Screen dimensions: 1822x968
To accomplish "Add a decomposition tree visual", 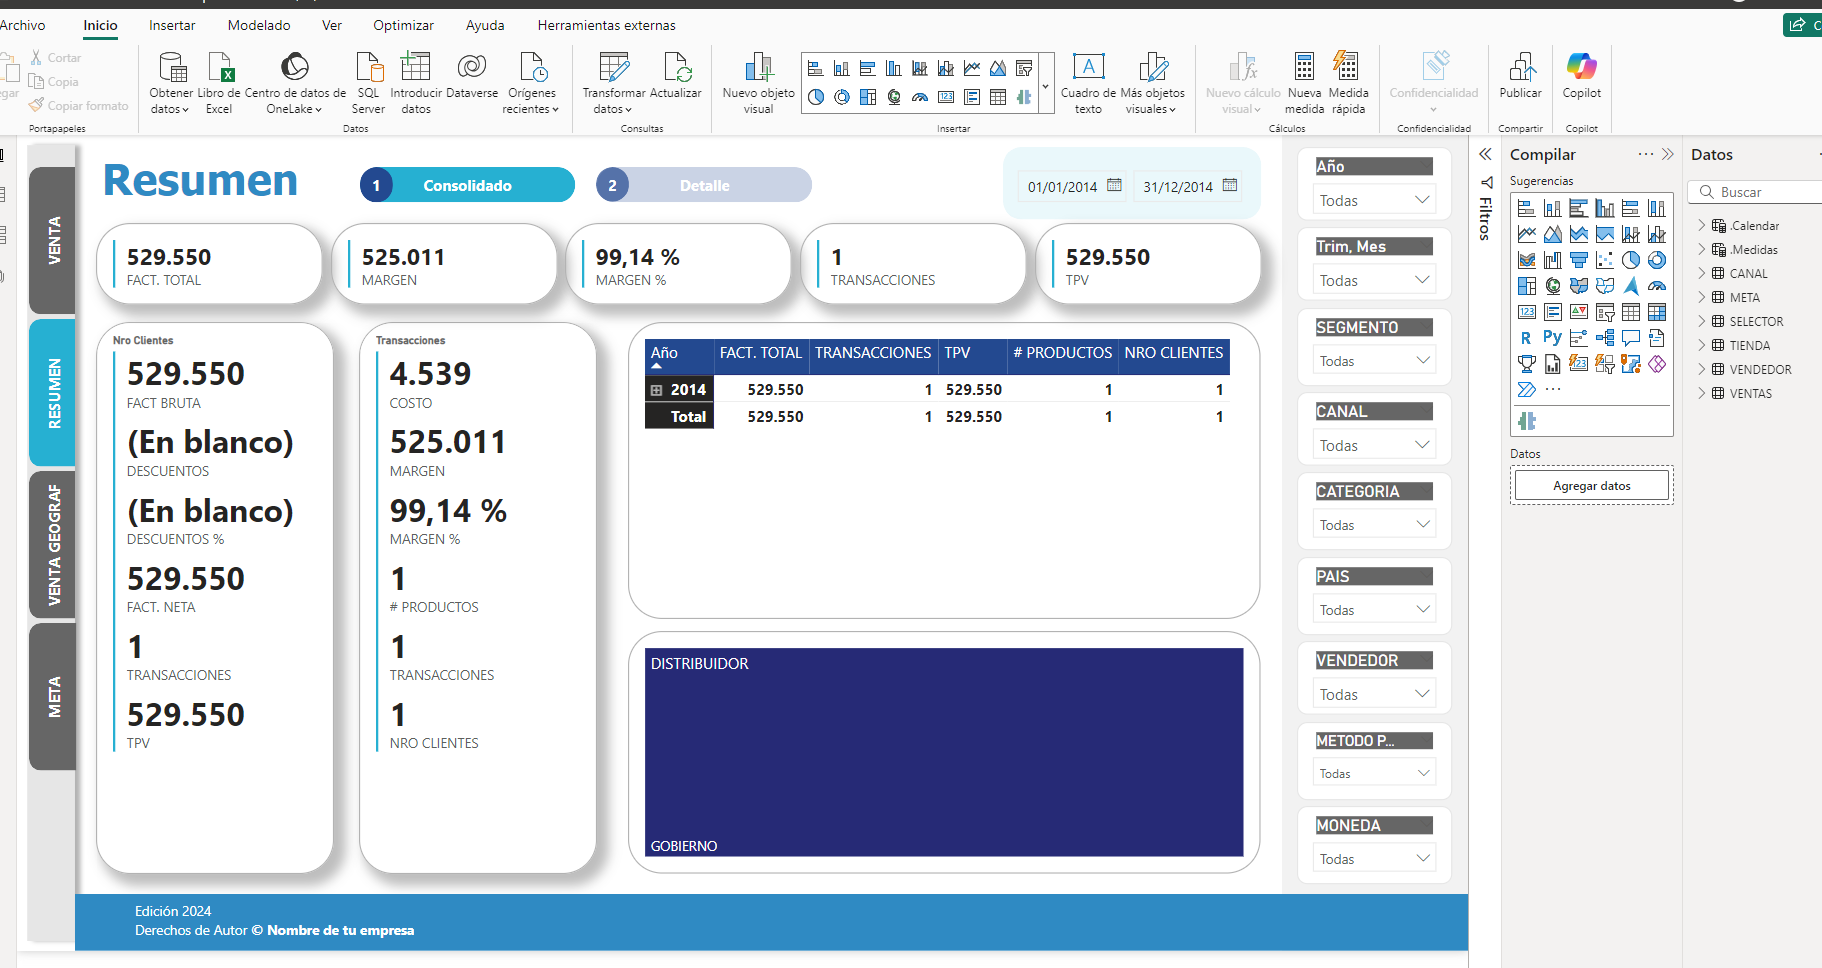I will (x=1605, y=338).
